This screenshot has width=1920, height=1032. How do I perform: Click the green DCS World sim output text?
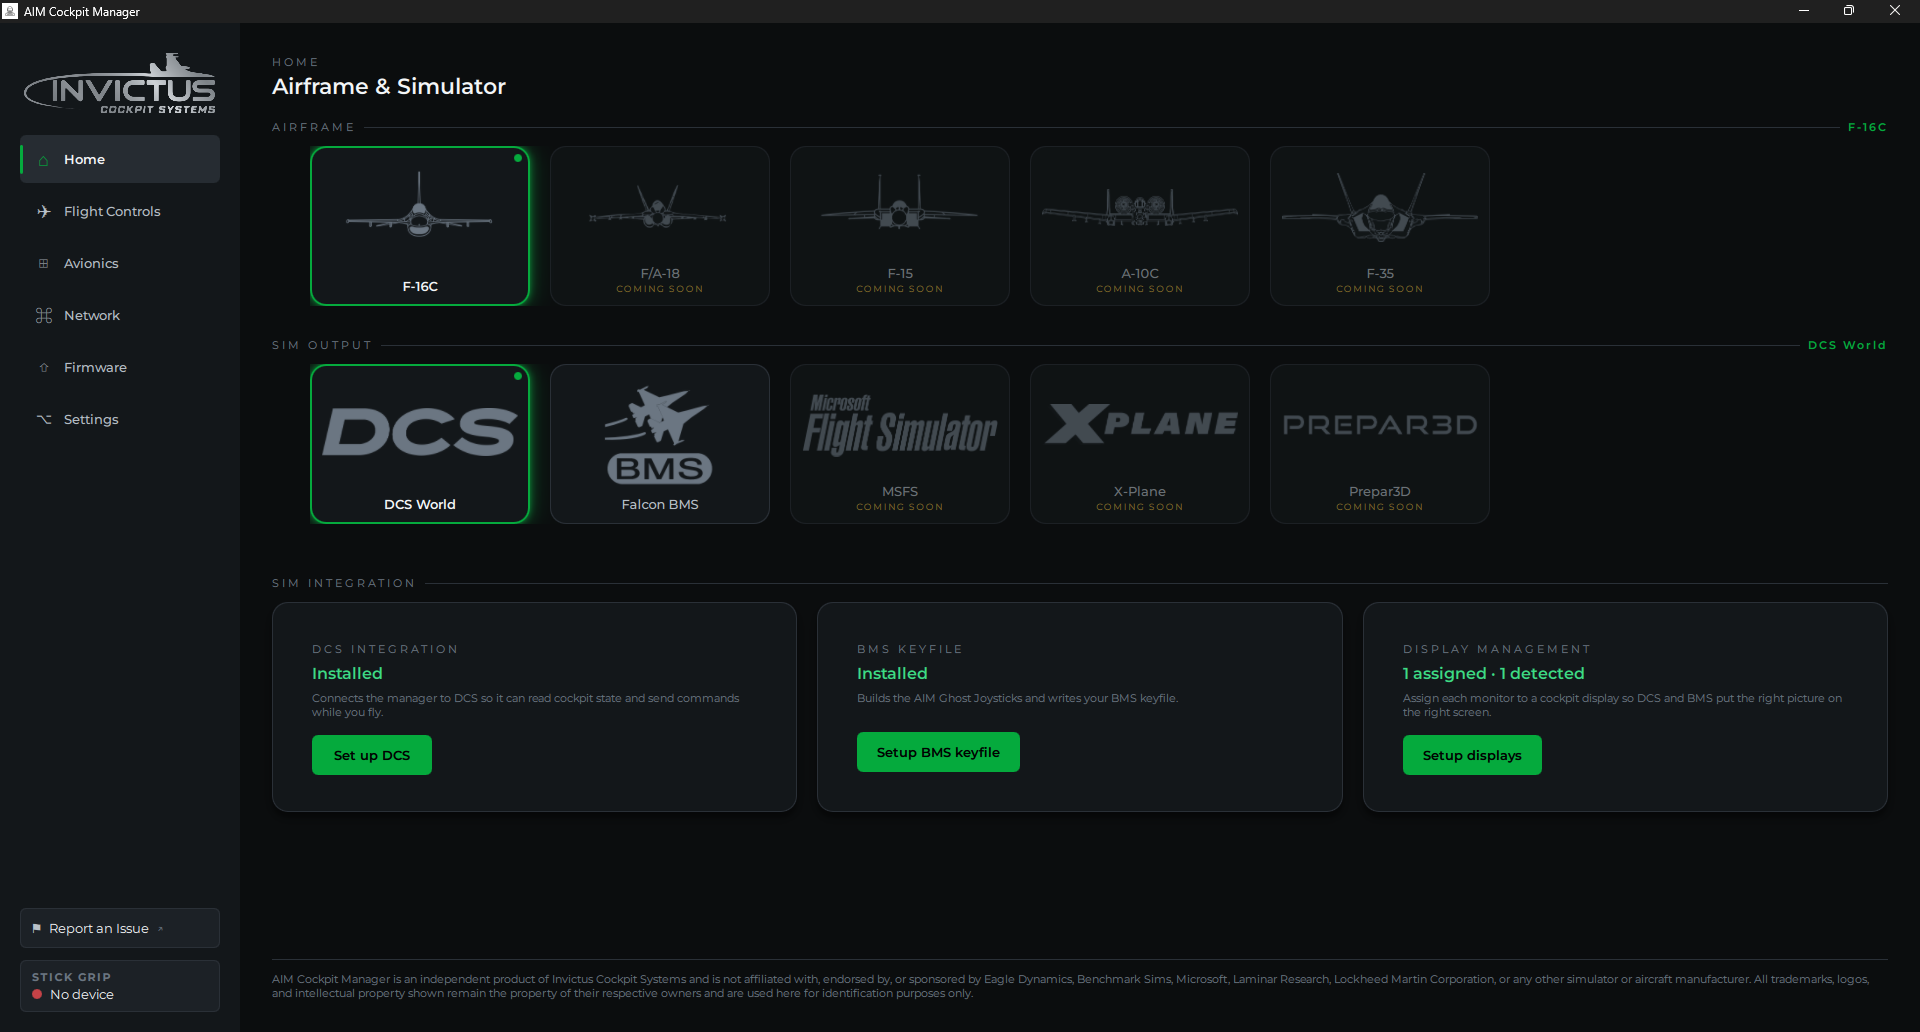click(1847, 345)
